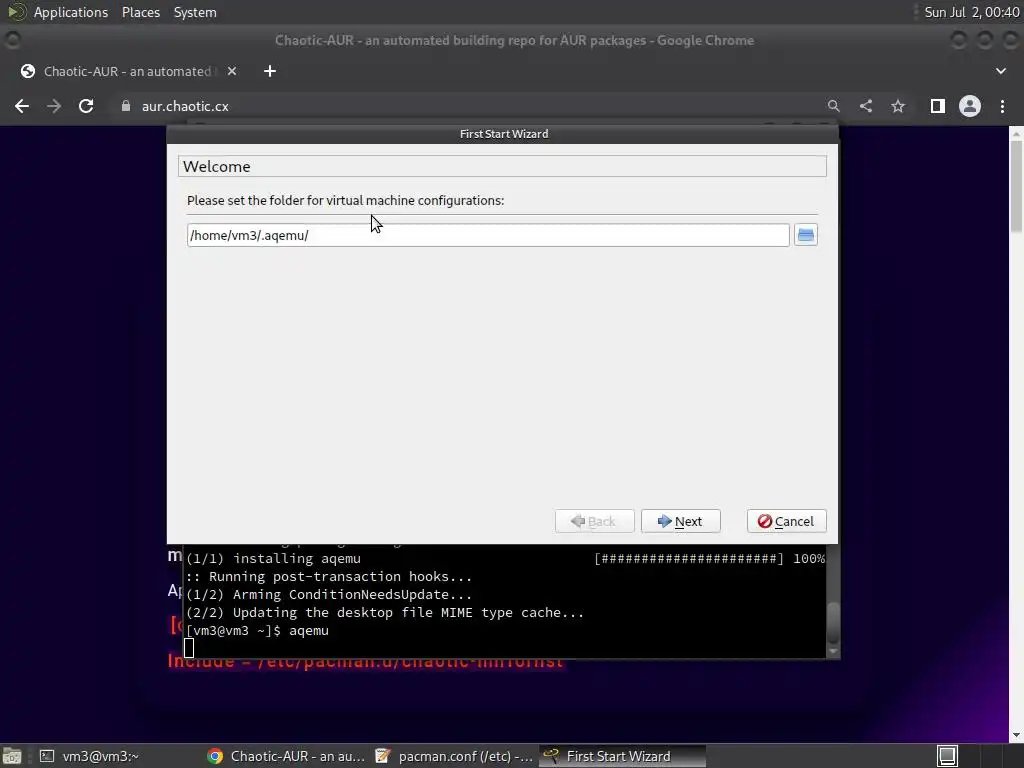Share this page via share icon
1024x768 pixels.
pos(866,106)
